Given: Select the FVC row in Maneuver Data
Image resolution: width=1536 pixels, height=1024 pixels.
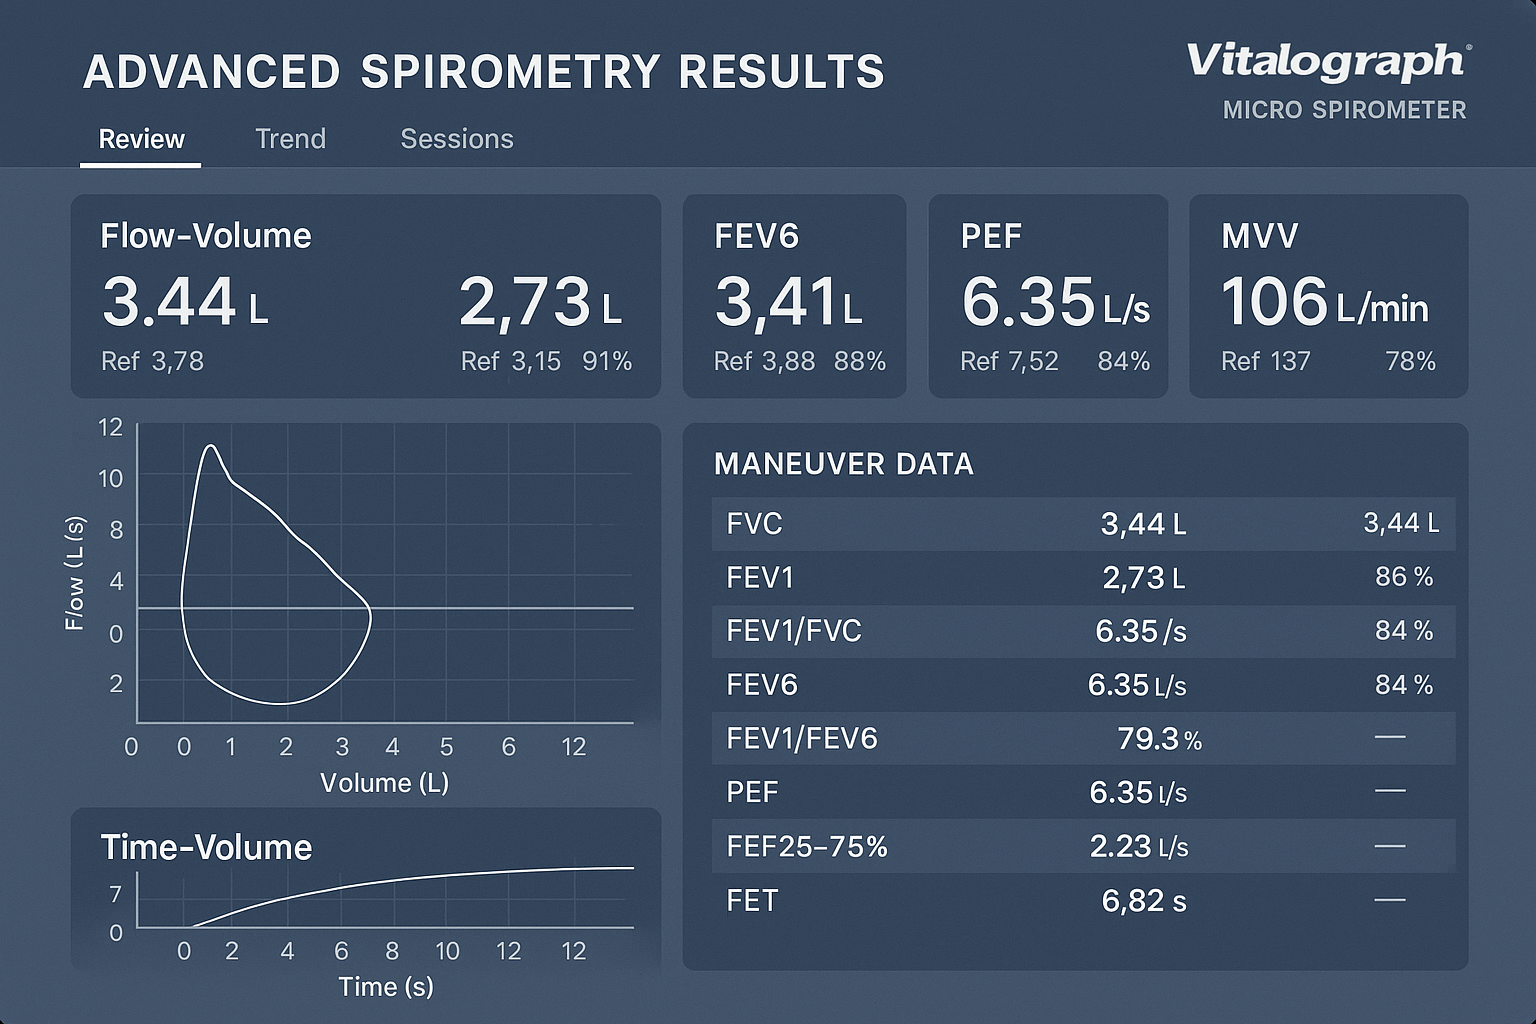Looking at the screenshot, I should coord(1083,523).
